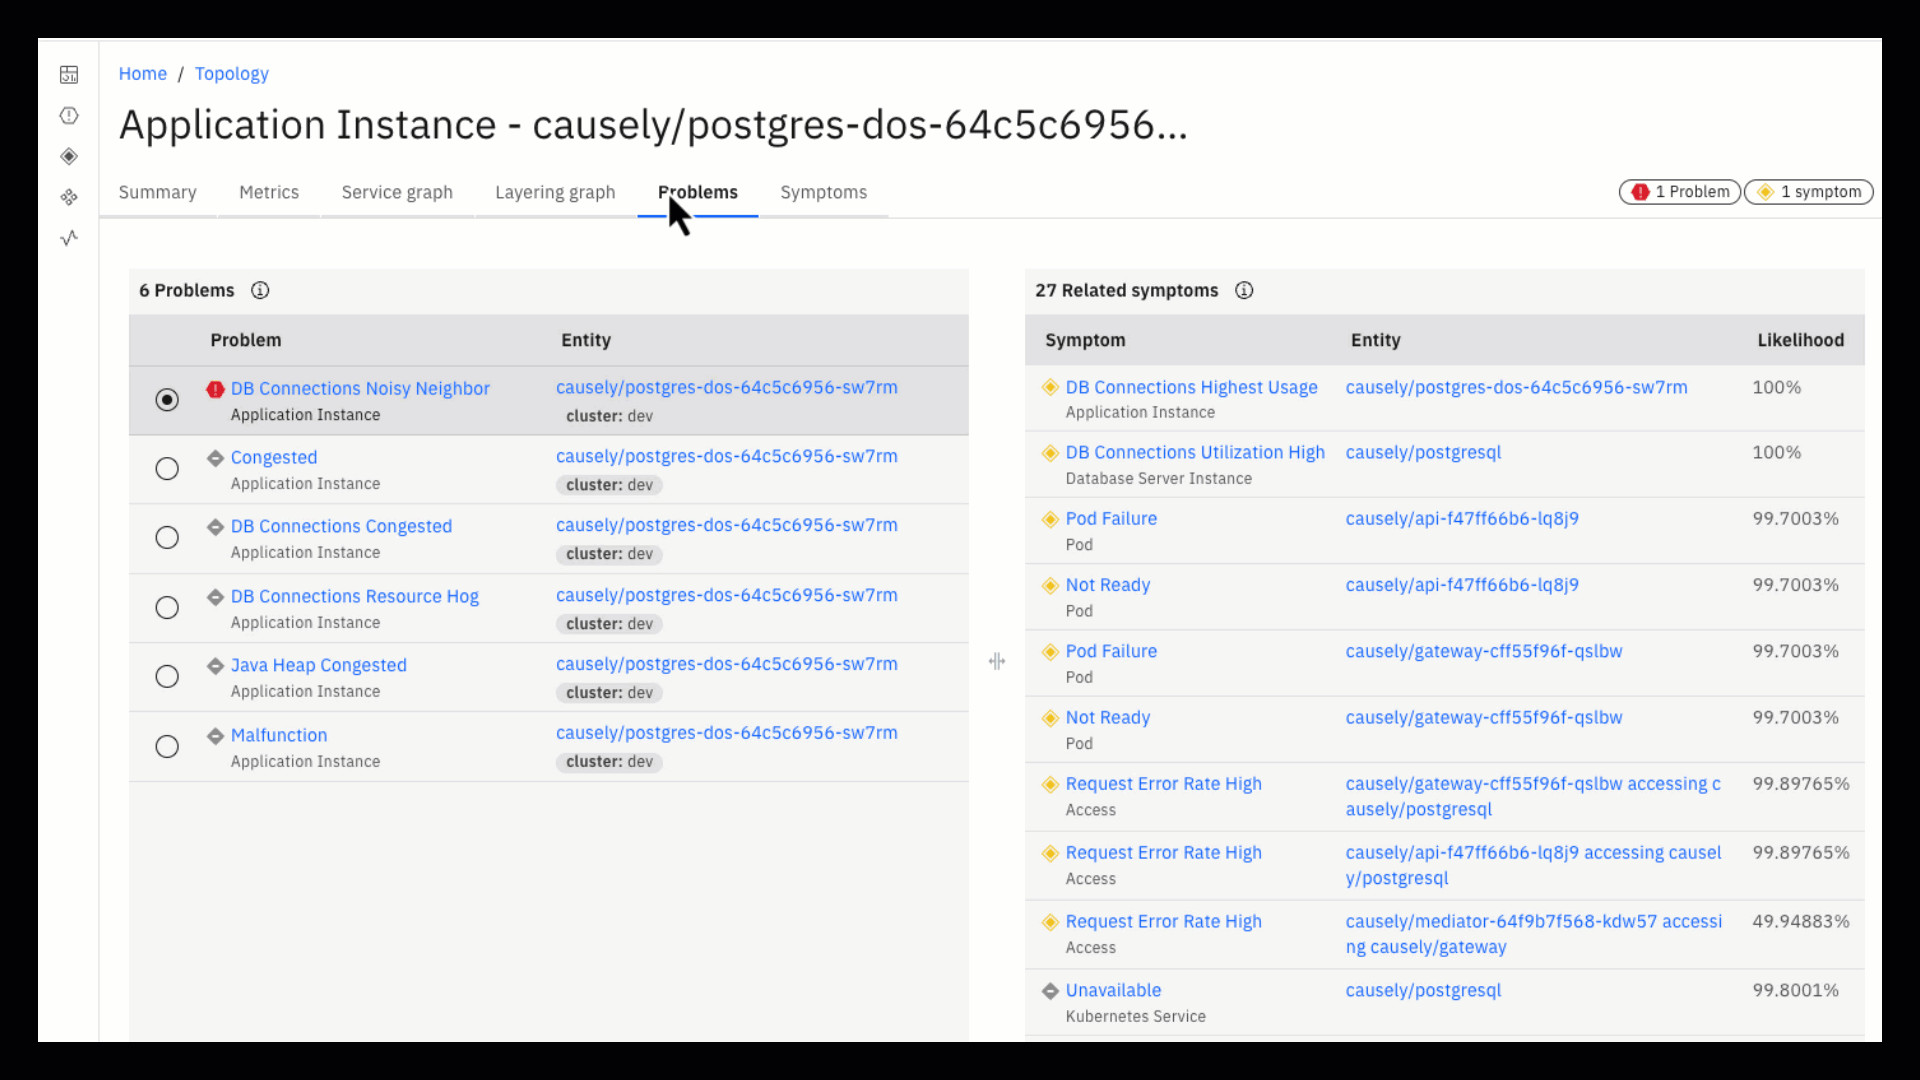This screenshot has width=1920, height=1080.
Task: Open causely/postgresql entity for Unavailable symptom
Action: pyautogui.click(x=1423, y=991)
